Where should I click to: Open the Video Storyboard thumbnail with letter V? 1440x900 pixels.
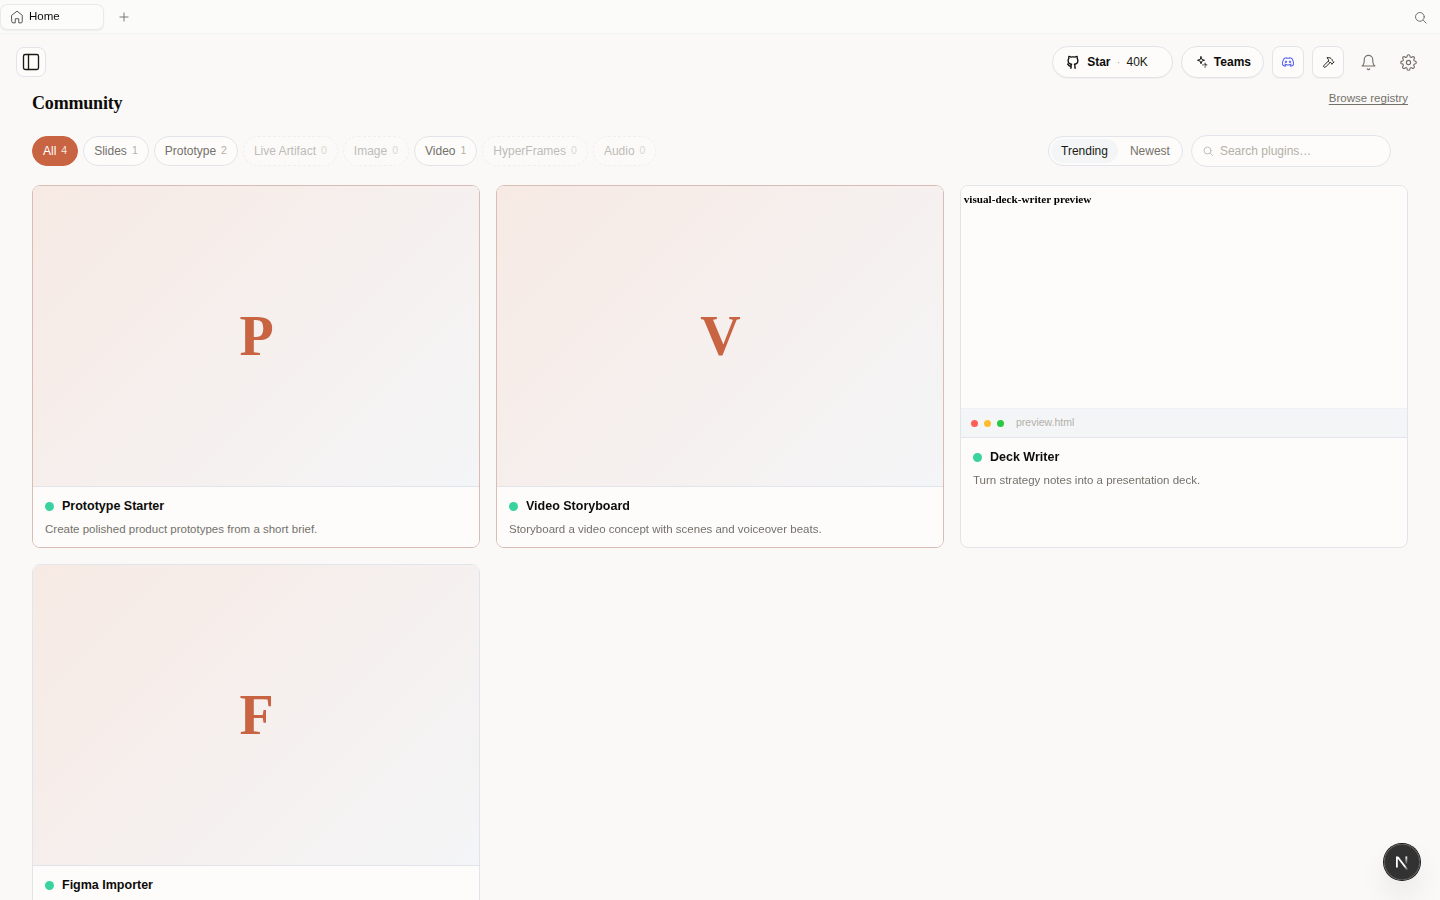[720, 336]
